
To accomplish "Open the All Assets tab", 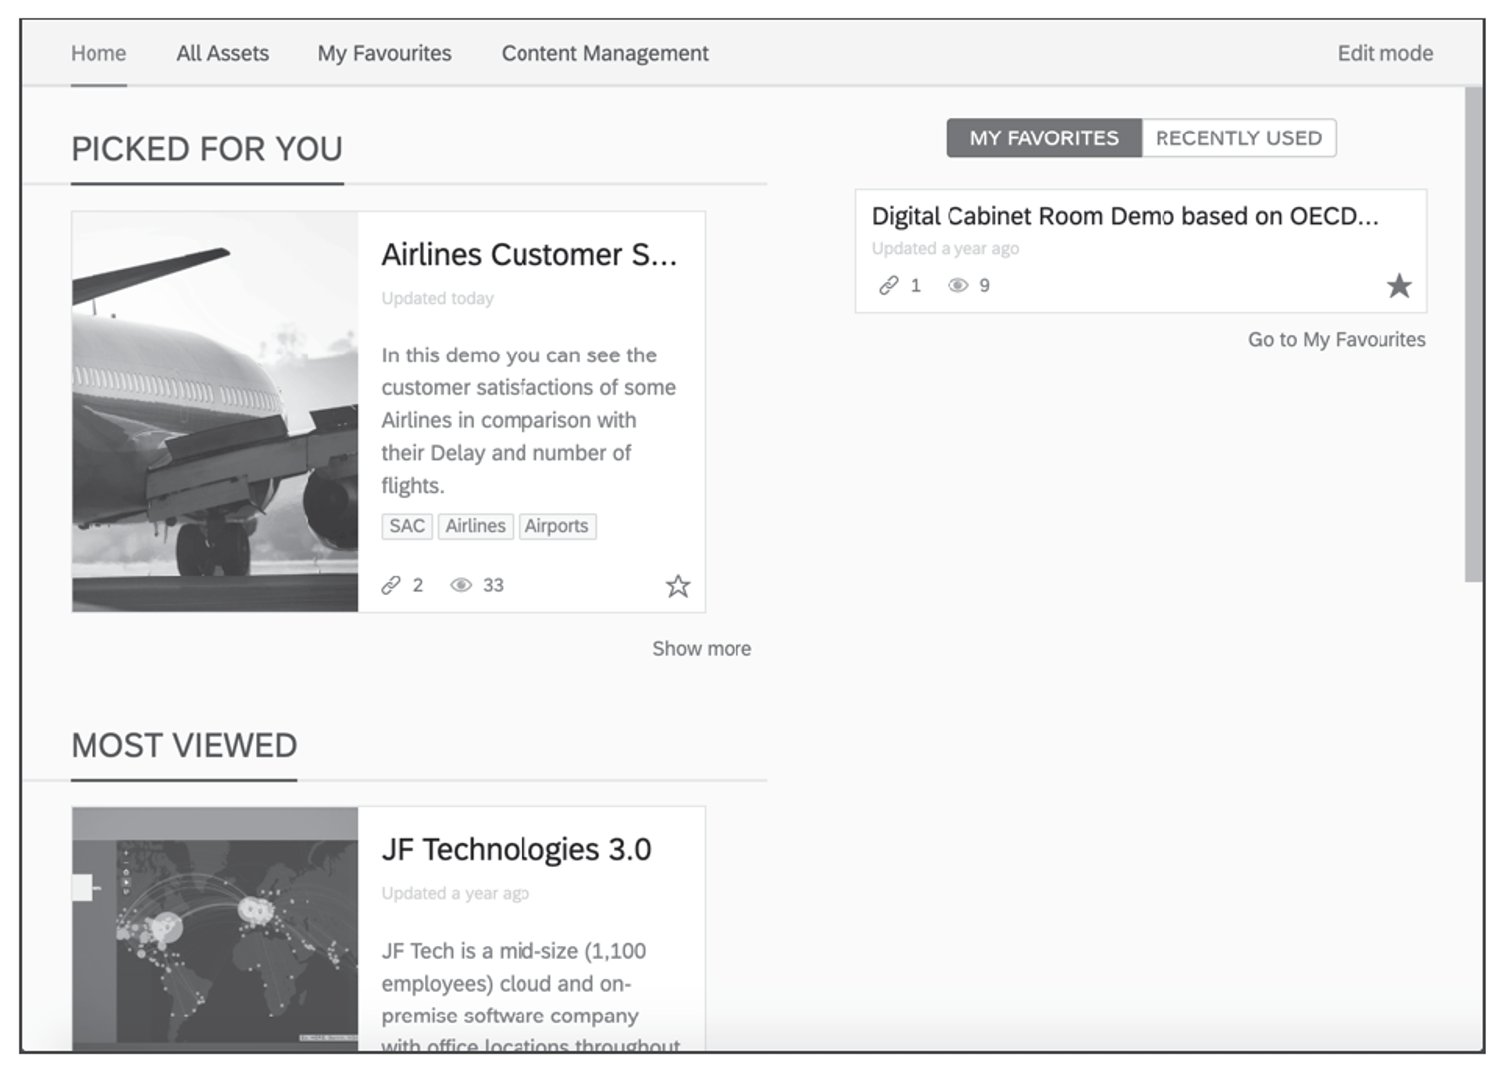I will pyautogui.click(x=222, y=53).
